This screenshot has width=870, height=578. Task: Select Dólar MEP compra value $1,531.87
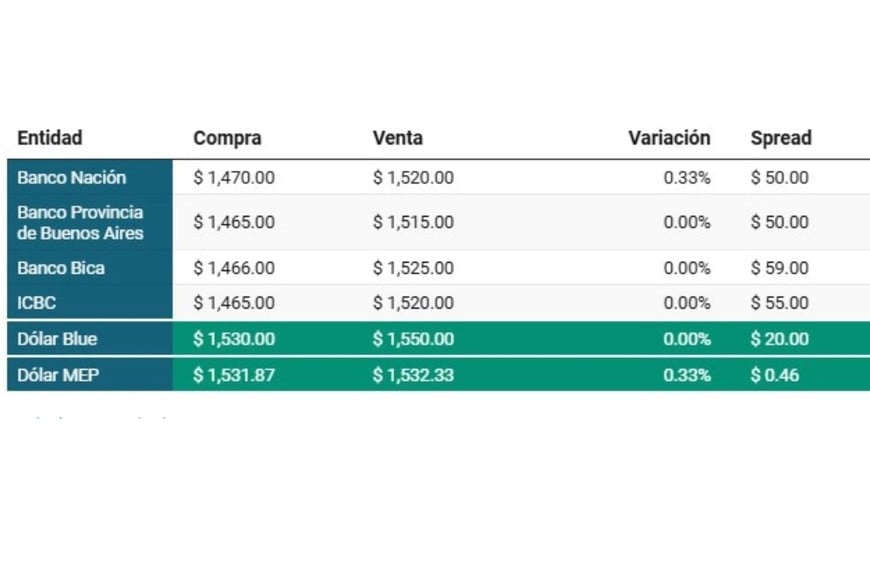[234, 375]
